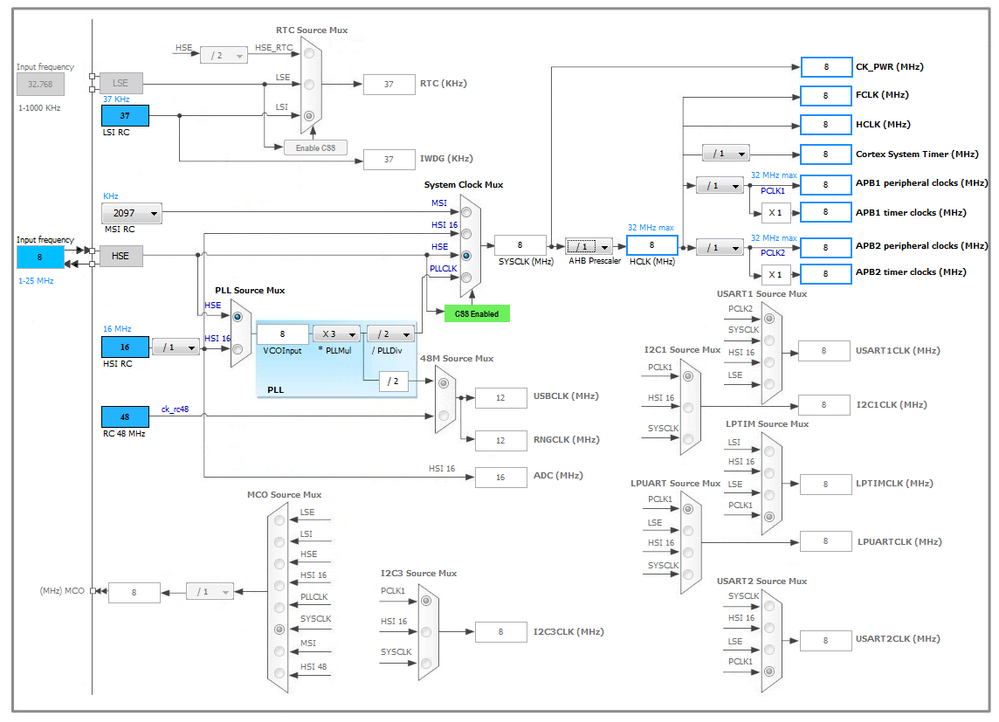Select LSI input in RTC Source Mux
Viewport: 999px width, 722px height.
pos(309,115)
